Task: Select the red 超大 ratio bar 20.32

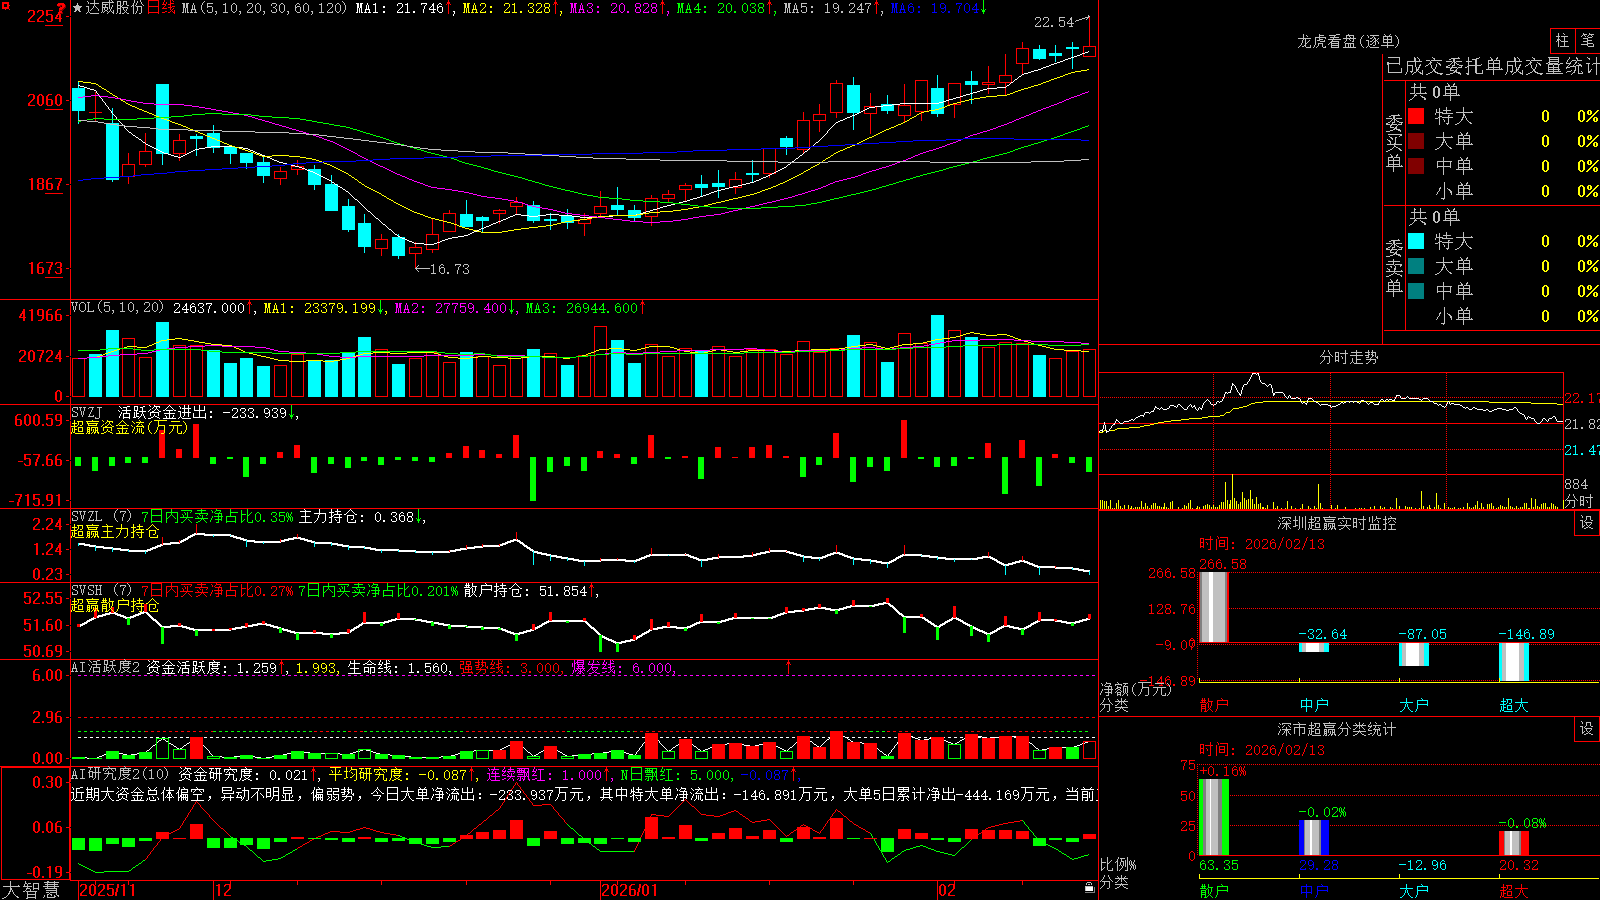Action: [1514, 843]
